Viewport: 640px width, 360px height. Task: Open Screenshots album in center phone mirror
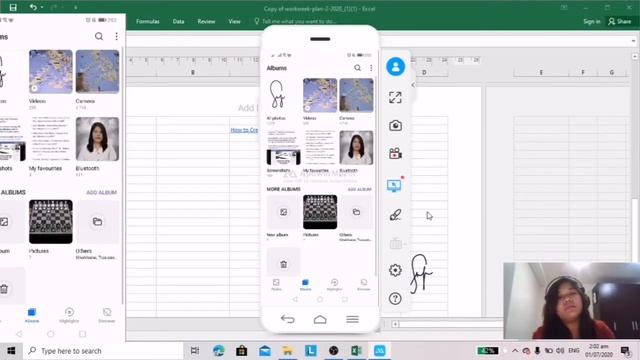283,147
